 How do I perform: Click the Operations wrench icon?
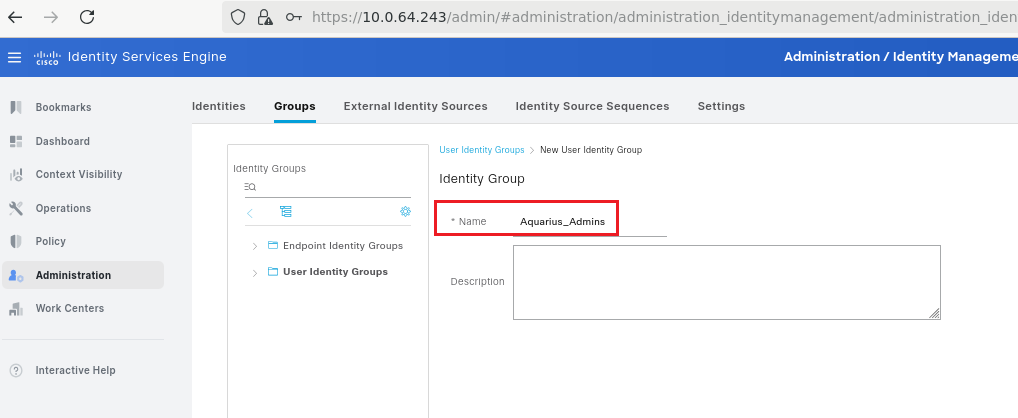[x=16, y=208]
